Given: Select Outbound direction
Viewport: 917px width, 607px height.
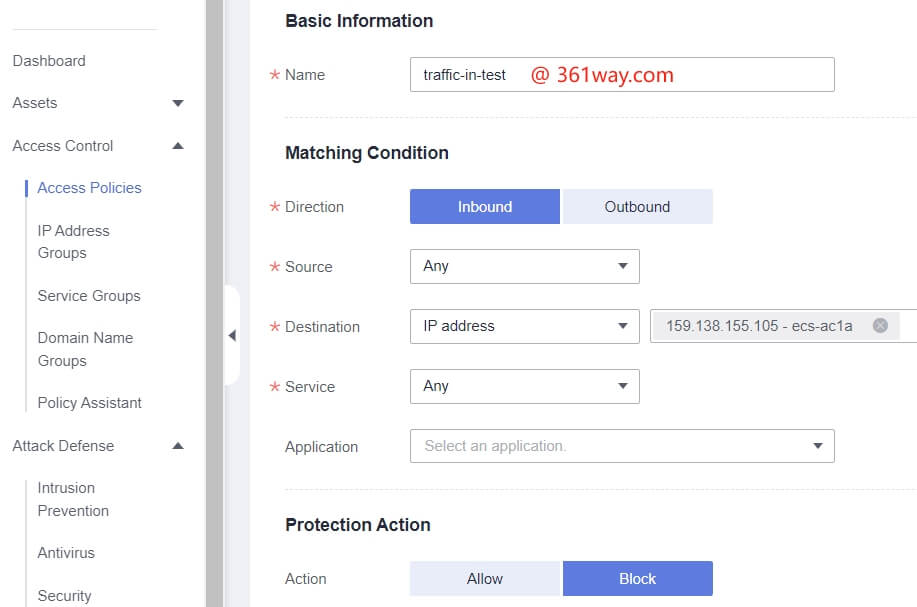Looking at the screenshot, I should point(637,207).
